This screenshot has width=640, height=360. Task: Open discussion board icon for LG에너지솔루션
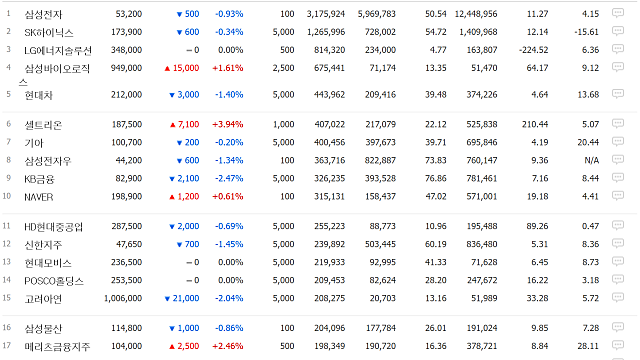(x=618, y=49)
